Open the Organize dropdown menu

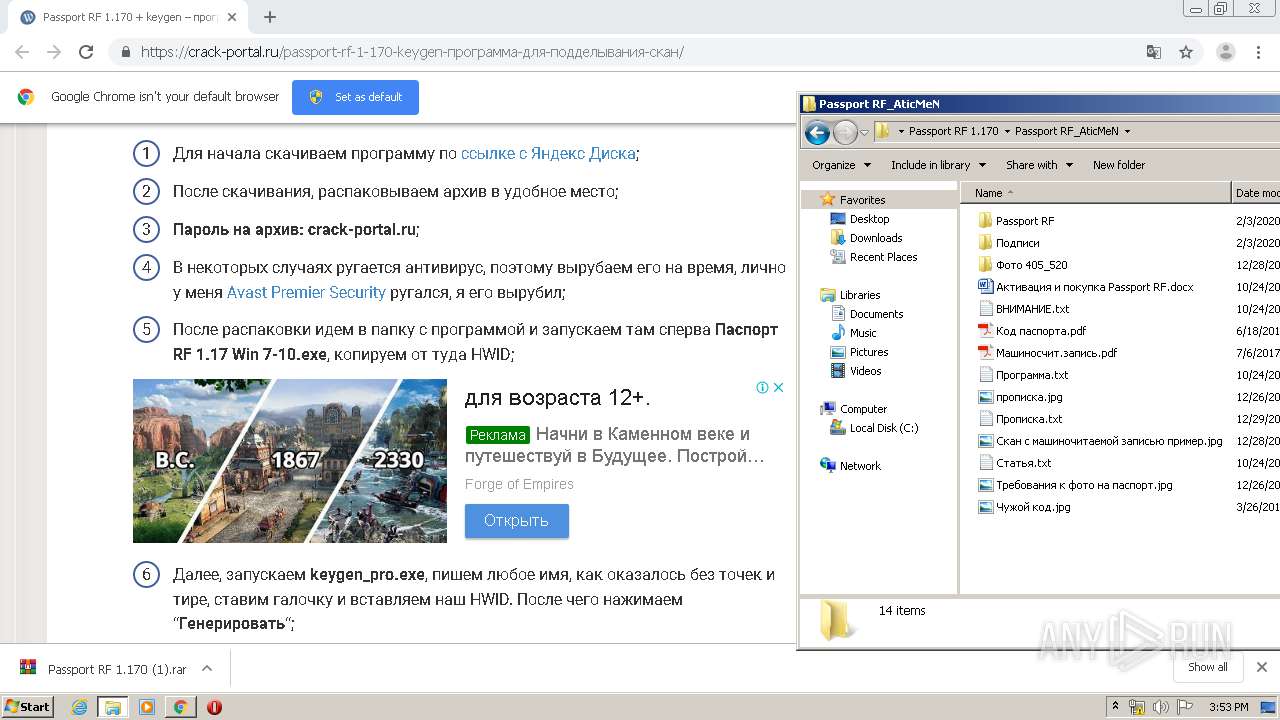841,165
